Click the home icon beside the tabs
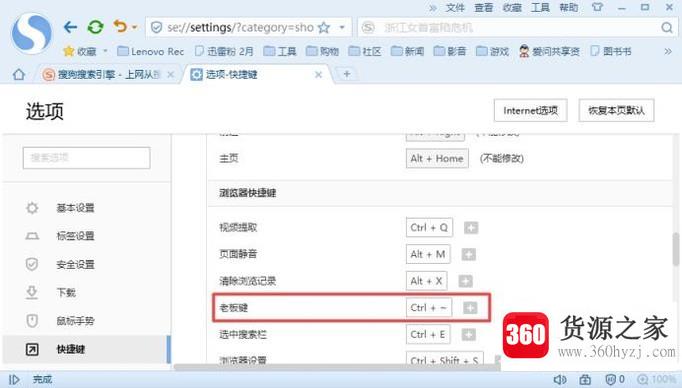The image size is (682, 388). coord(19,74)
